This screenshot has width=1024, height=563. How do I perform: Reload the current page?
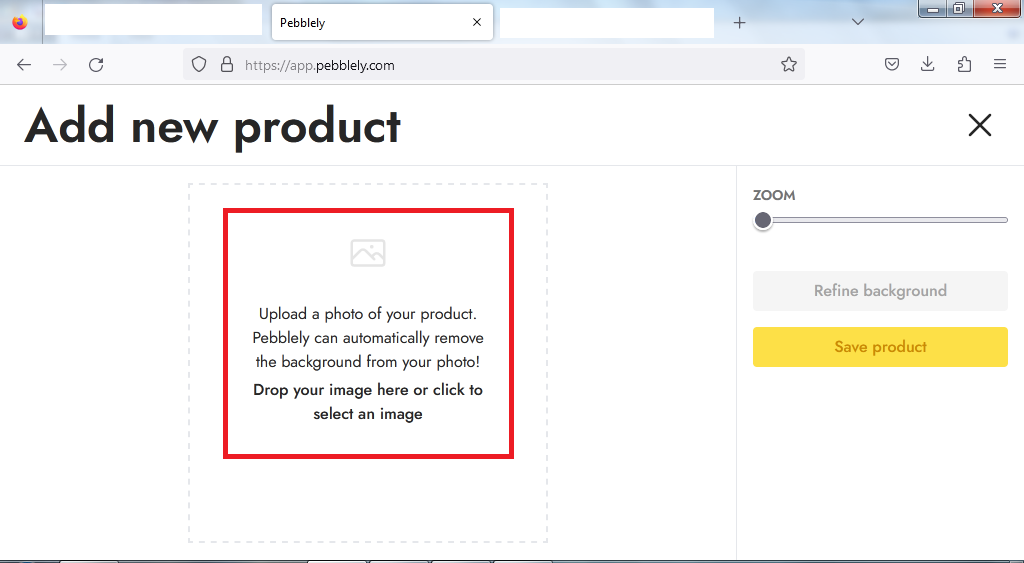point(96,65)
